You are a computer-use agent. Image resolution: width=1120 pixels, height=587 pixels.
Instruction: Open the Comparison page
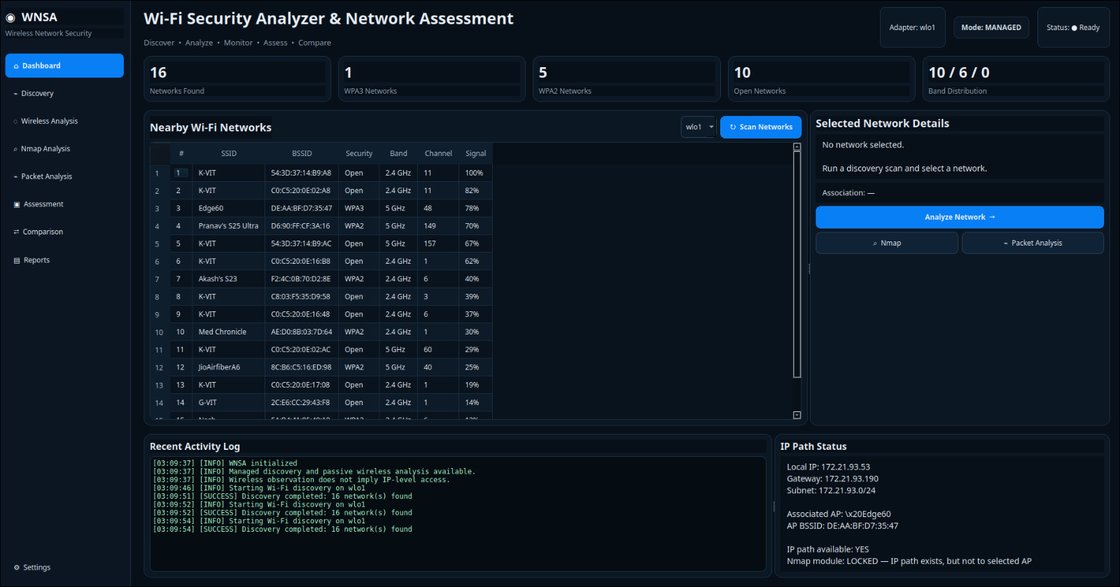pos(64,232)
